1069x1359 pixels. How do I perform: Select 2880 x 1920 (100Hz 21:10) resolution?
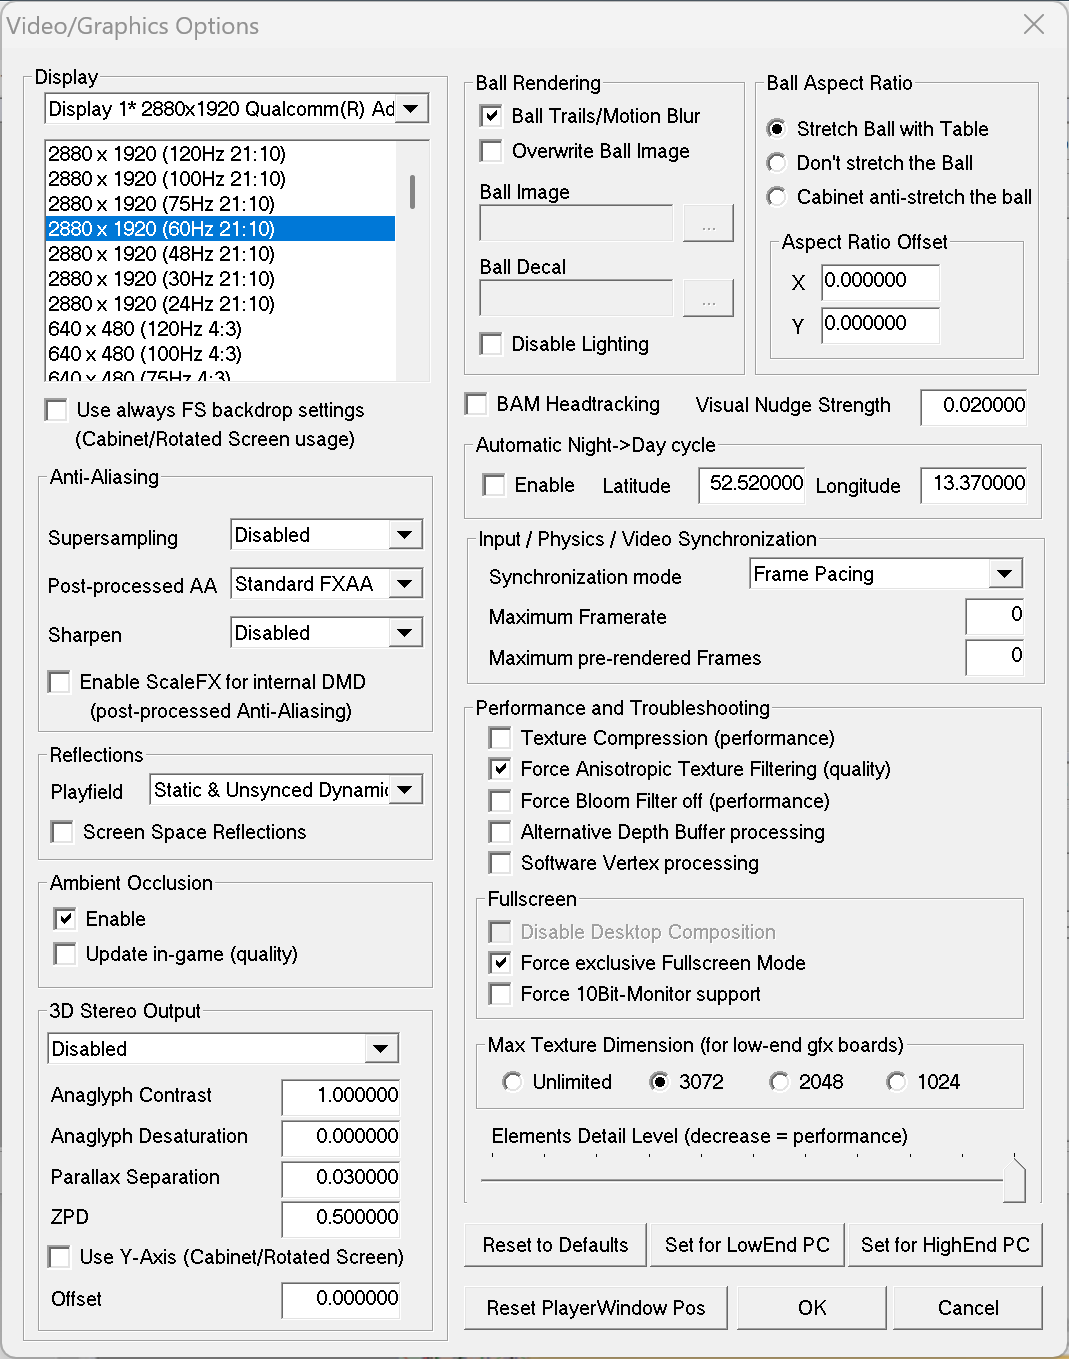pos(220,179)
